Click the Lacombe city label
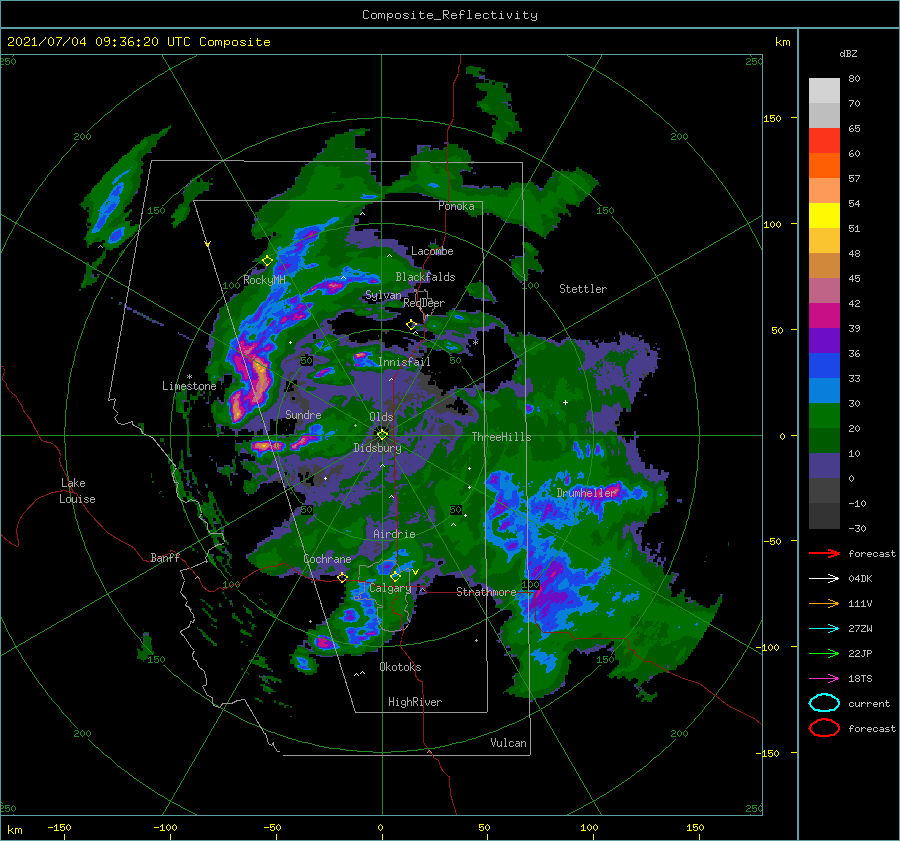The height and width of the screenshot is (841, 900). (432, 251)
